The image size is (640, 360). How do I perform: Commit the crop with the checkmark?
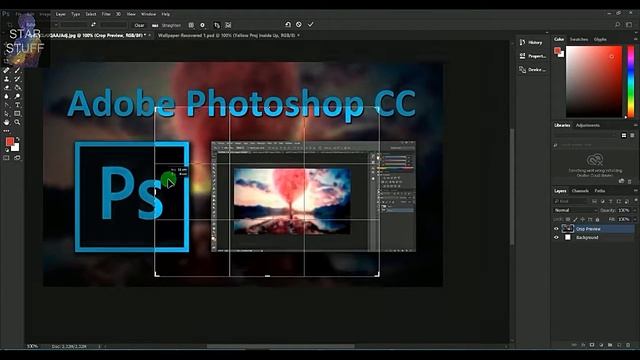[311, 24]
